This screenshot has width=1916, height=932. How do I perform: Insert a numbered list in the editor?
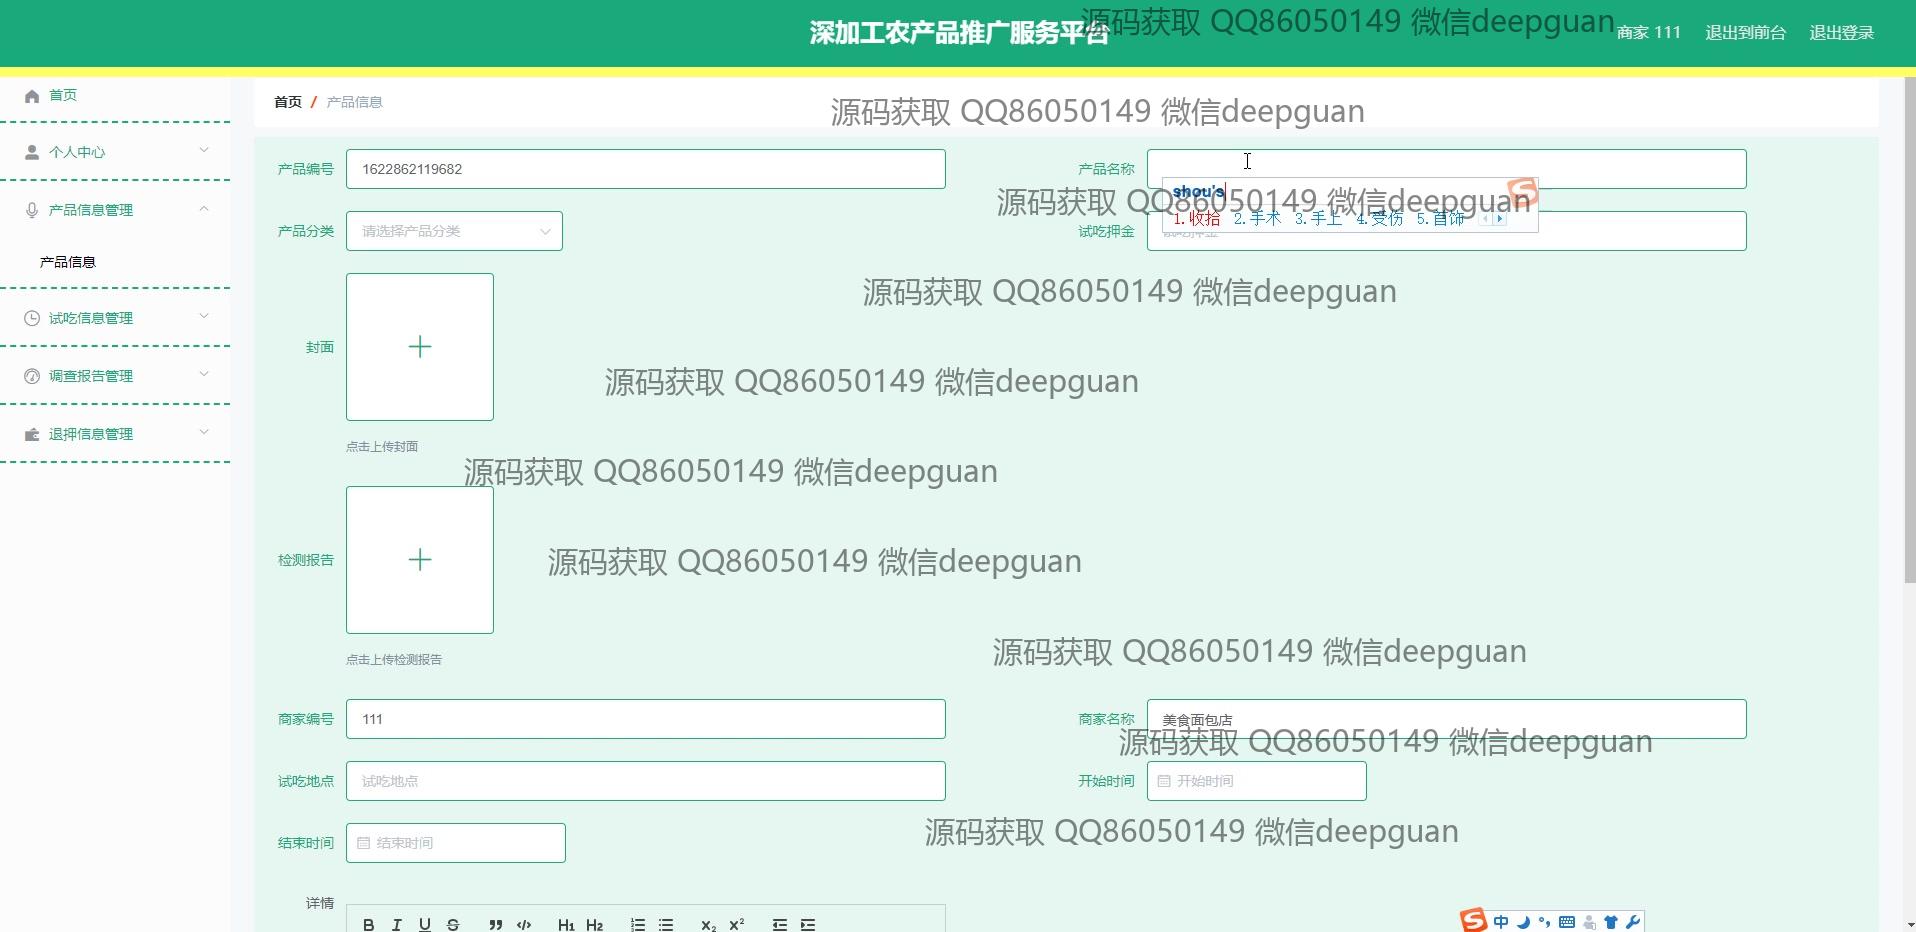[x=638, y=925]
